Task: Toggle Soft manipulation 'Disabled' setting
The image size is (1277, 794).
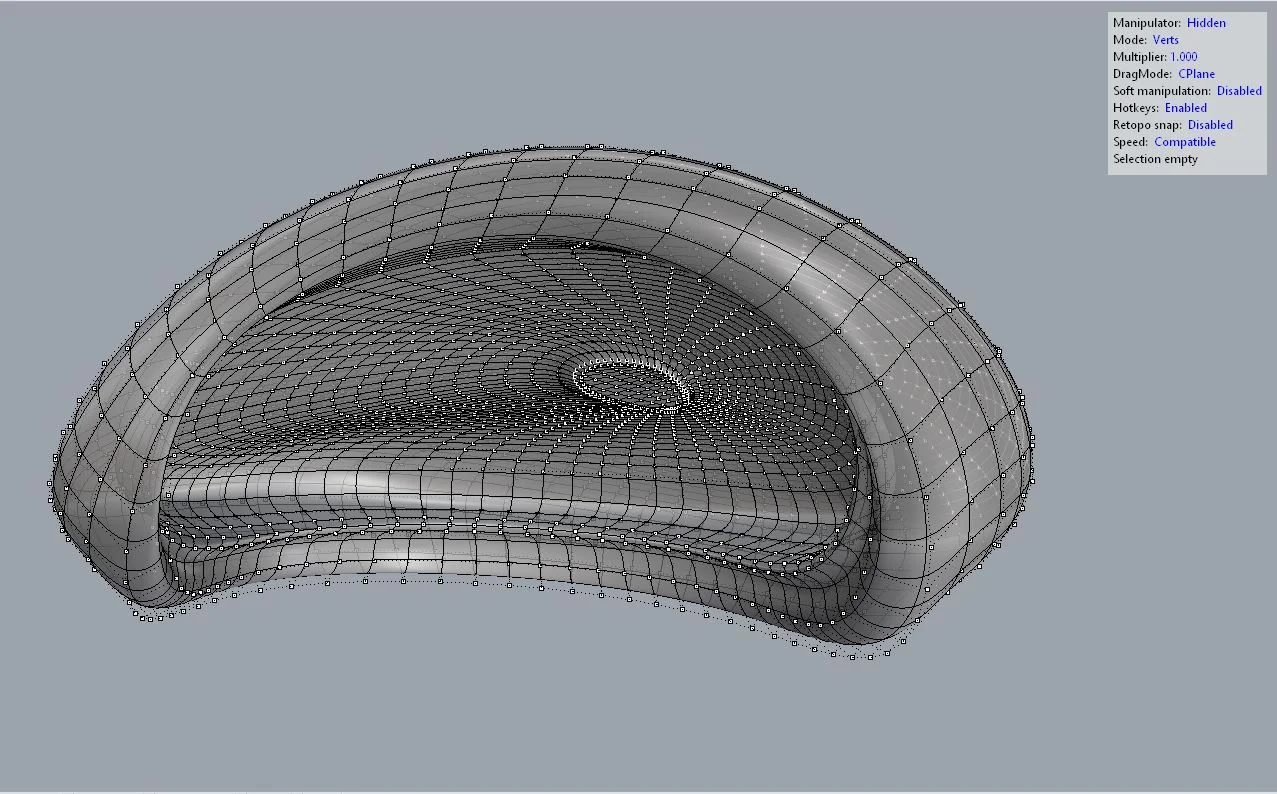Action: (x=1239, y=91)
